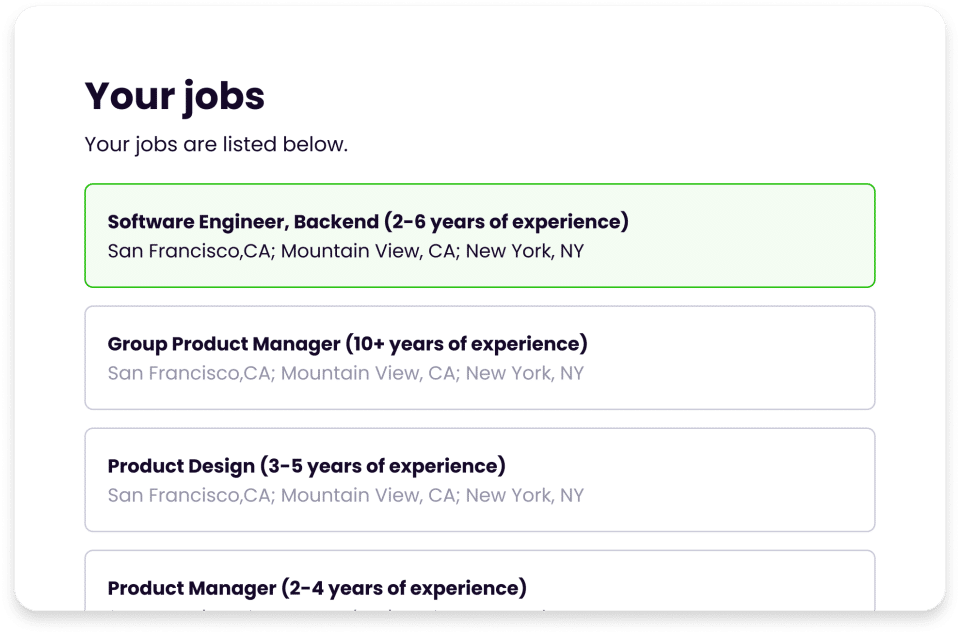Click "San Francisco,CA" under Group Product Manager
Image resolution: width=960 pixels, height=634 pixels.
pos(189,374)
